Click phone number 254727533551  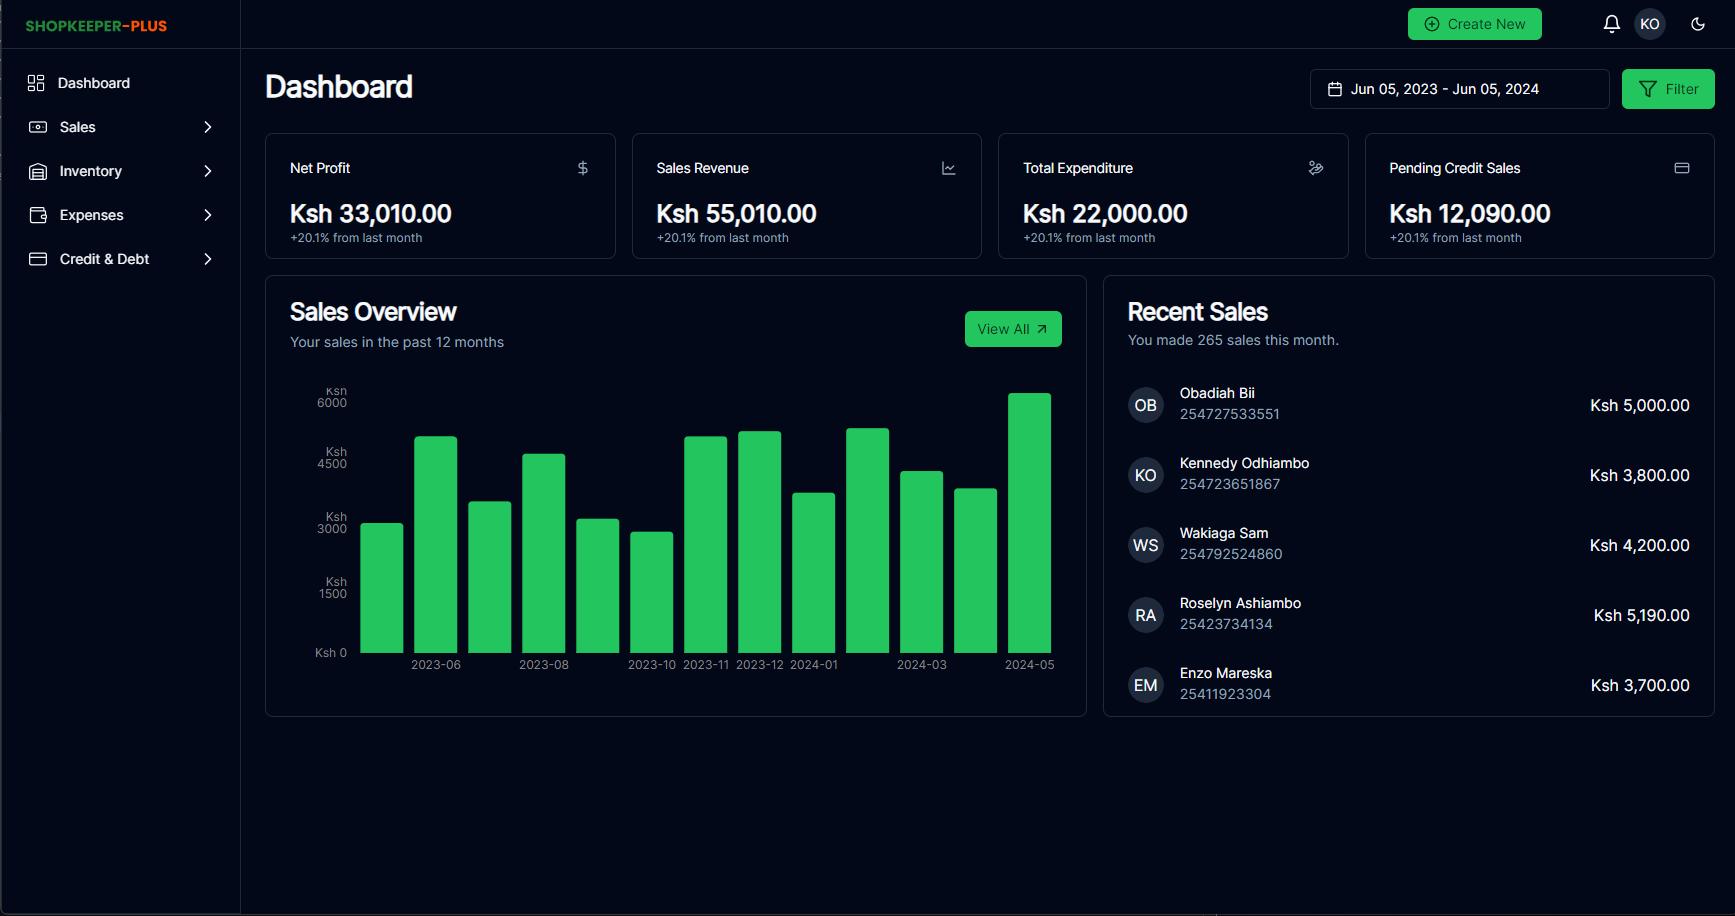click(1230, 414)
